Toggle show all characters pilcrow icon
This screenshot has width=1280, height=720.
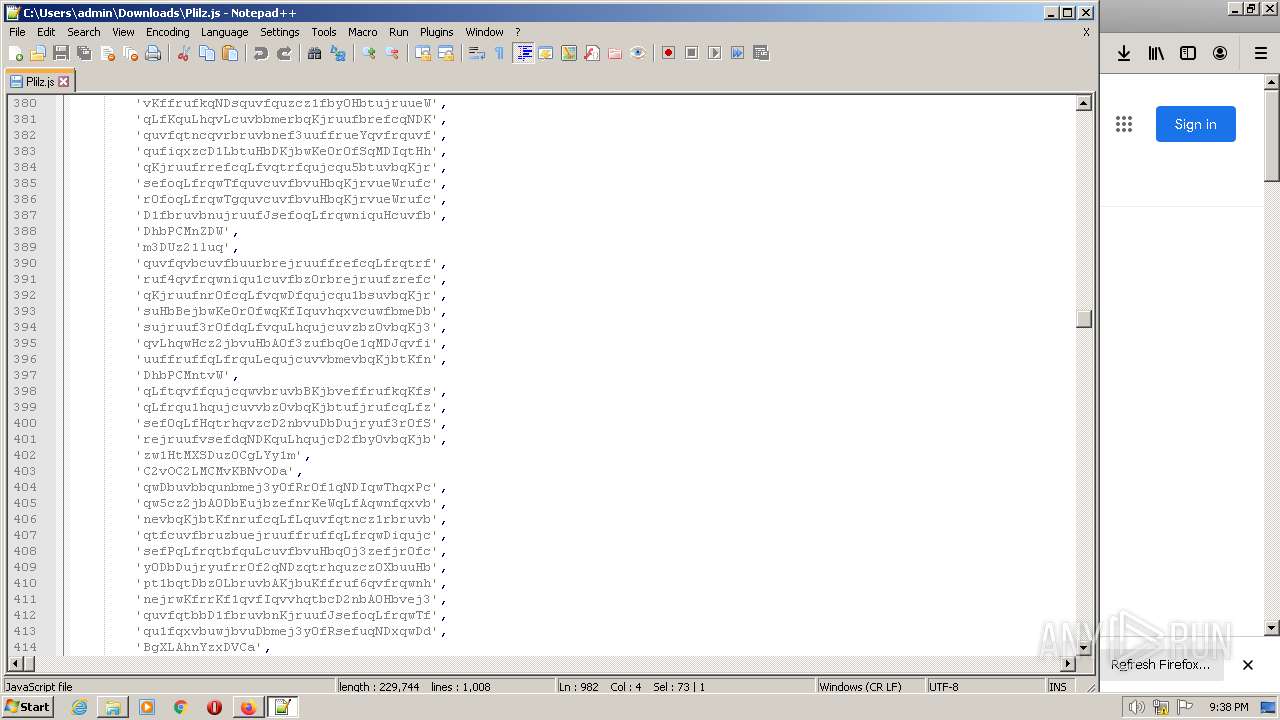(500, 53)
